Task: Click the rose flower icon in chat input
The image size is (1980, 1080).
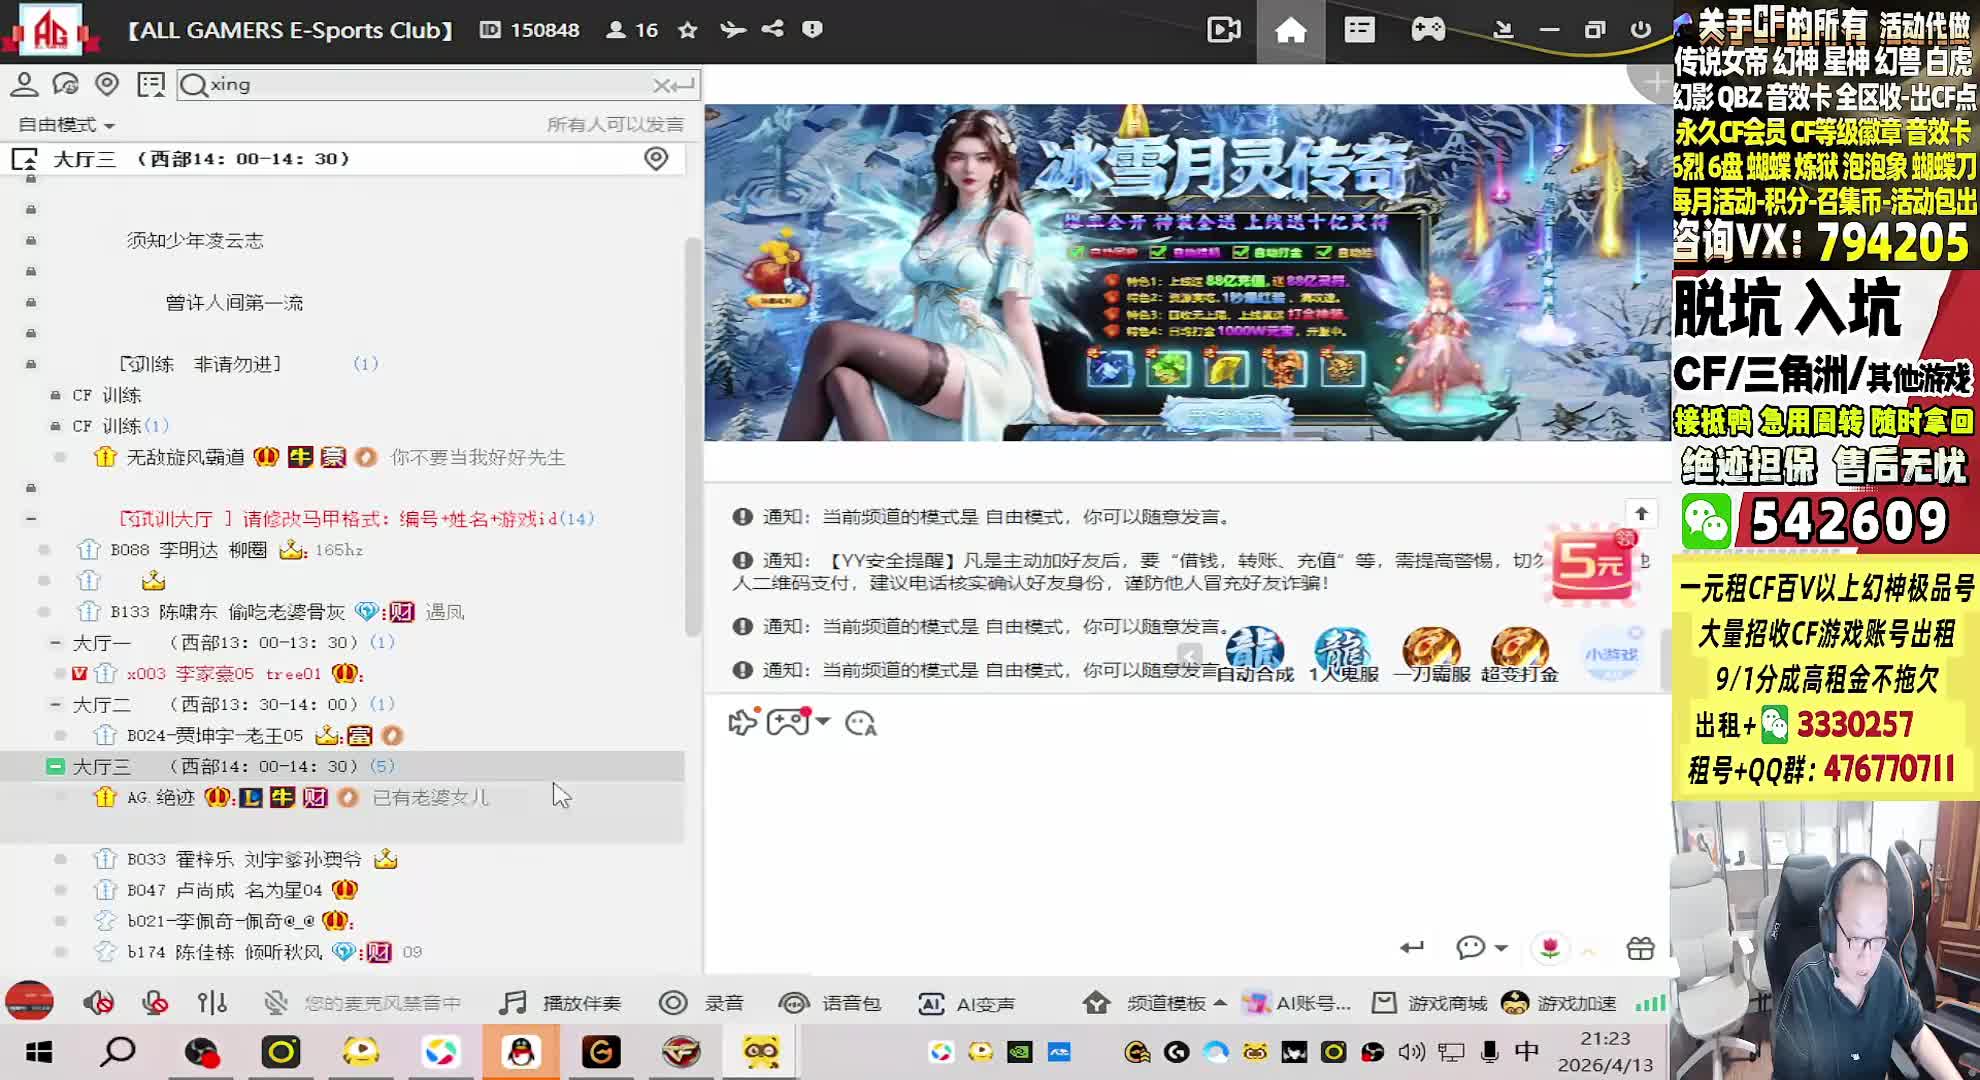Action: tap(1550, 948)
